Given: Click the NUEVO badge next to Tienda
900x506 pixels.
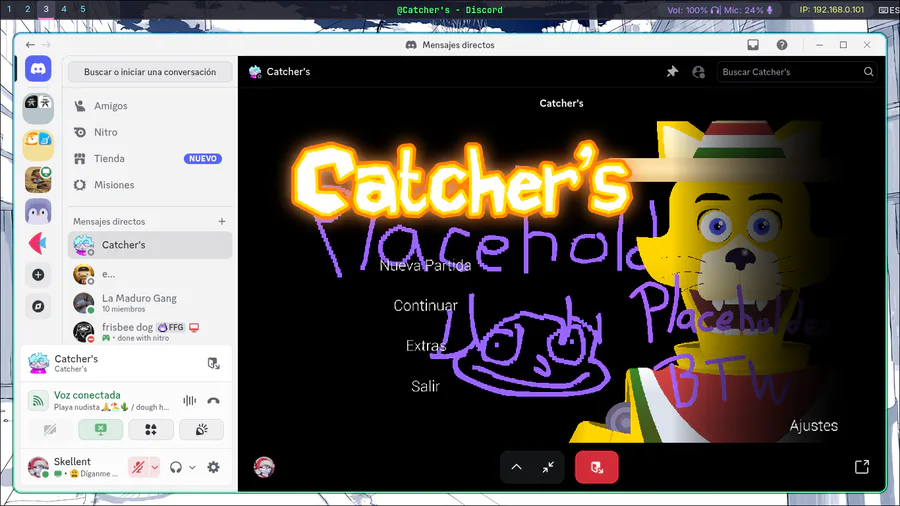Looking at the screenshot, I should (203, 159).
